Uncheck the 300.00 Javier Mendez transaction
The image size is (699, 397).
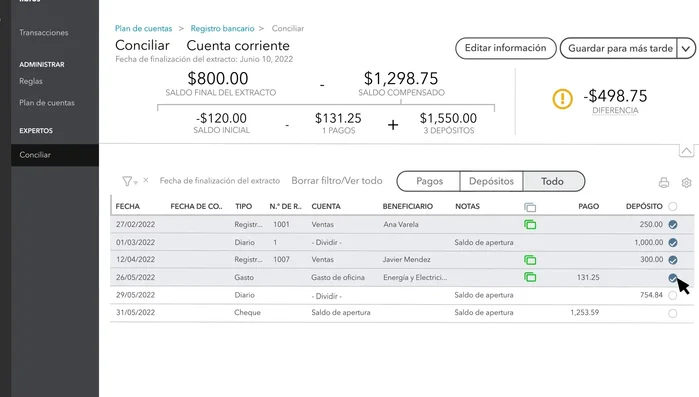point(673,260)
